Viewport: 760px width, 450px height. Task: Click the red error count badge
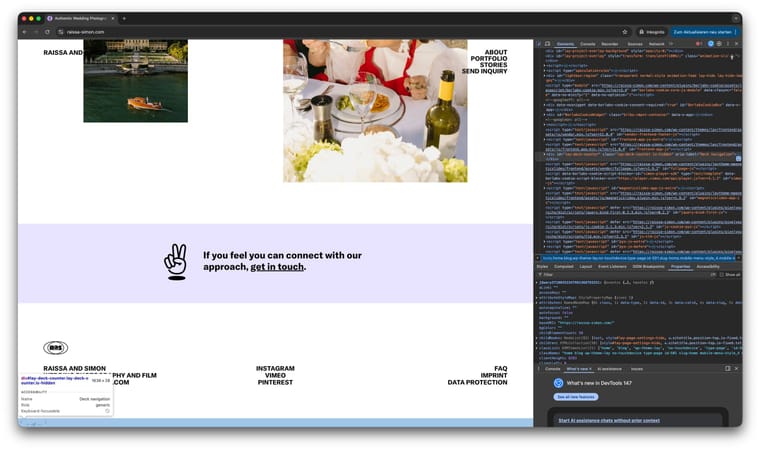pyautogui.click(x=698, y=44)
